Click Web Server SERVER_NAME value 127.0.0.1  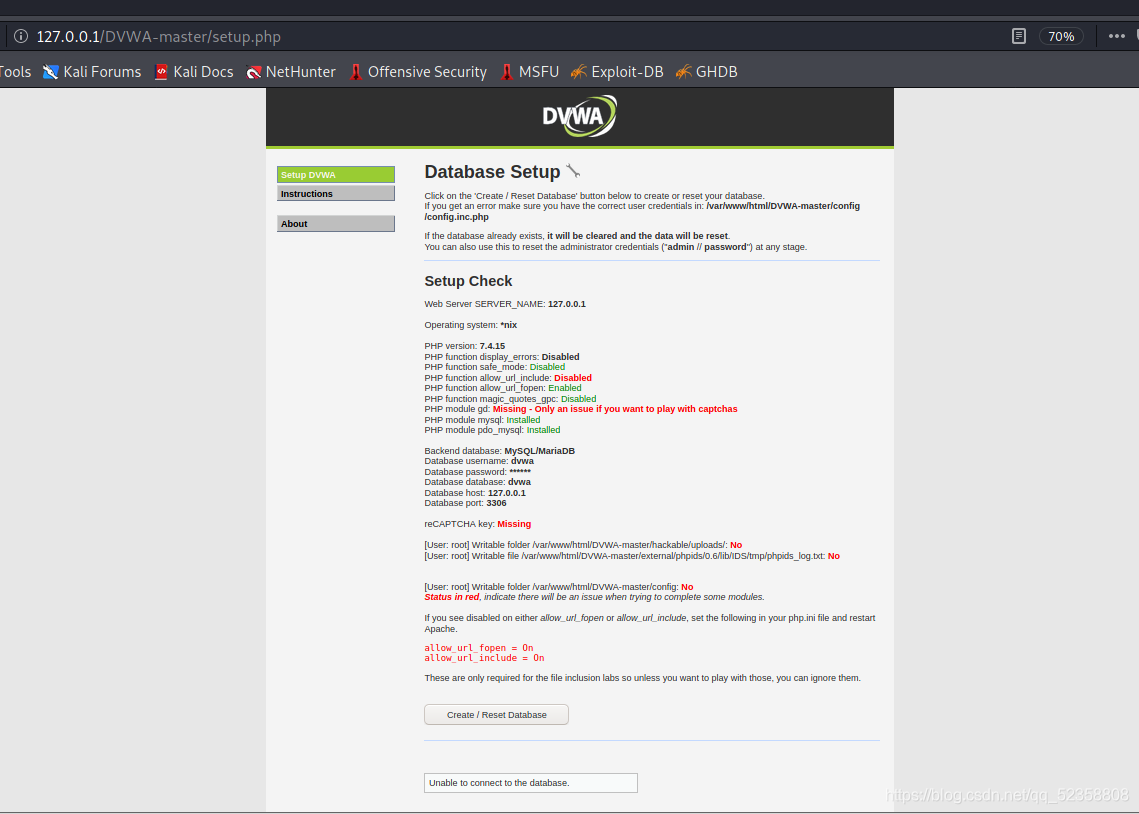pos(567,304)
